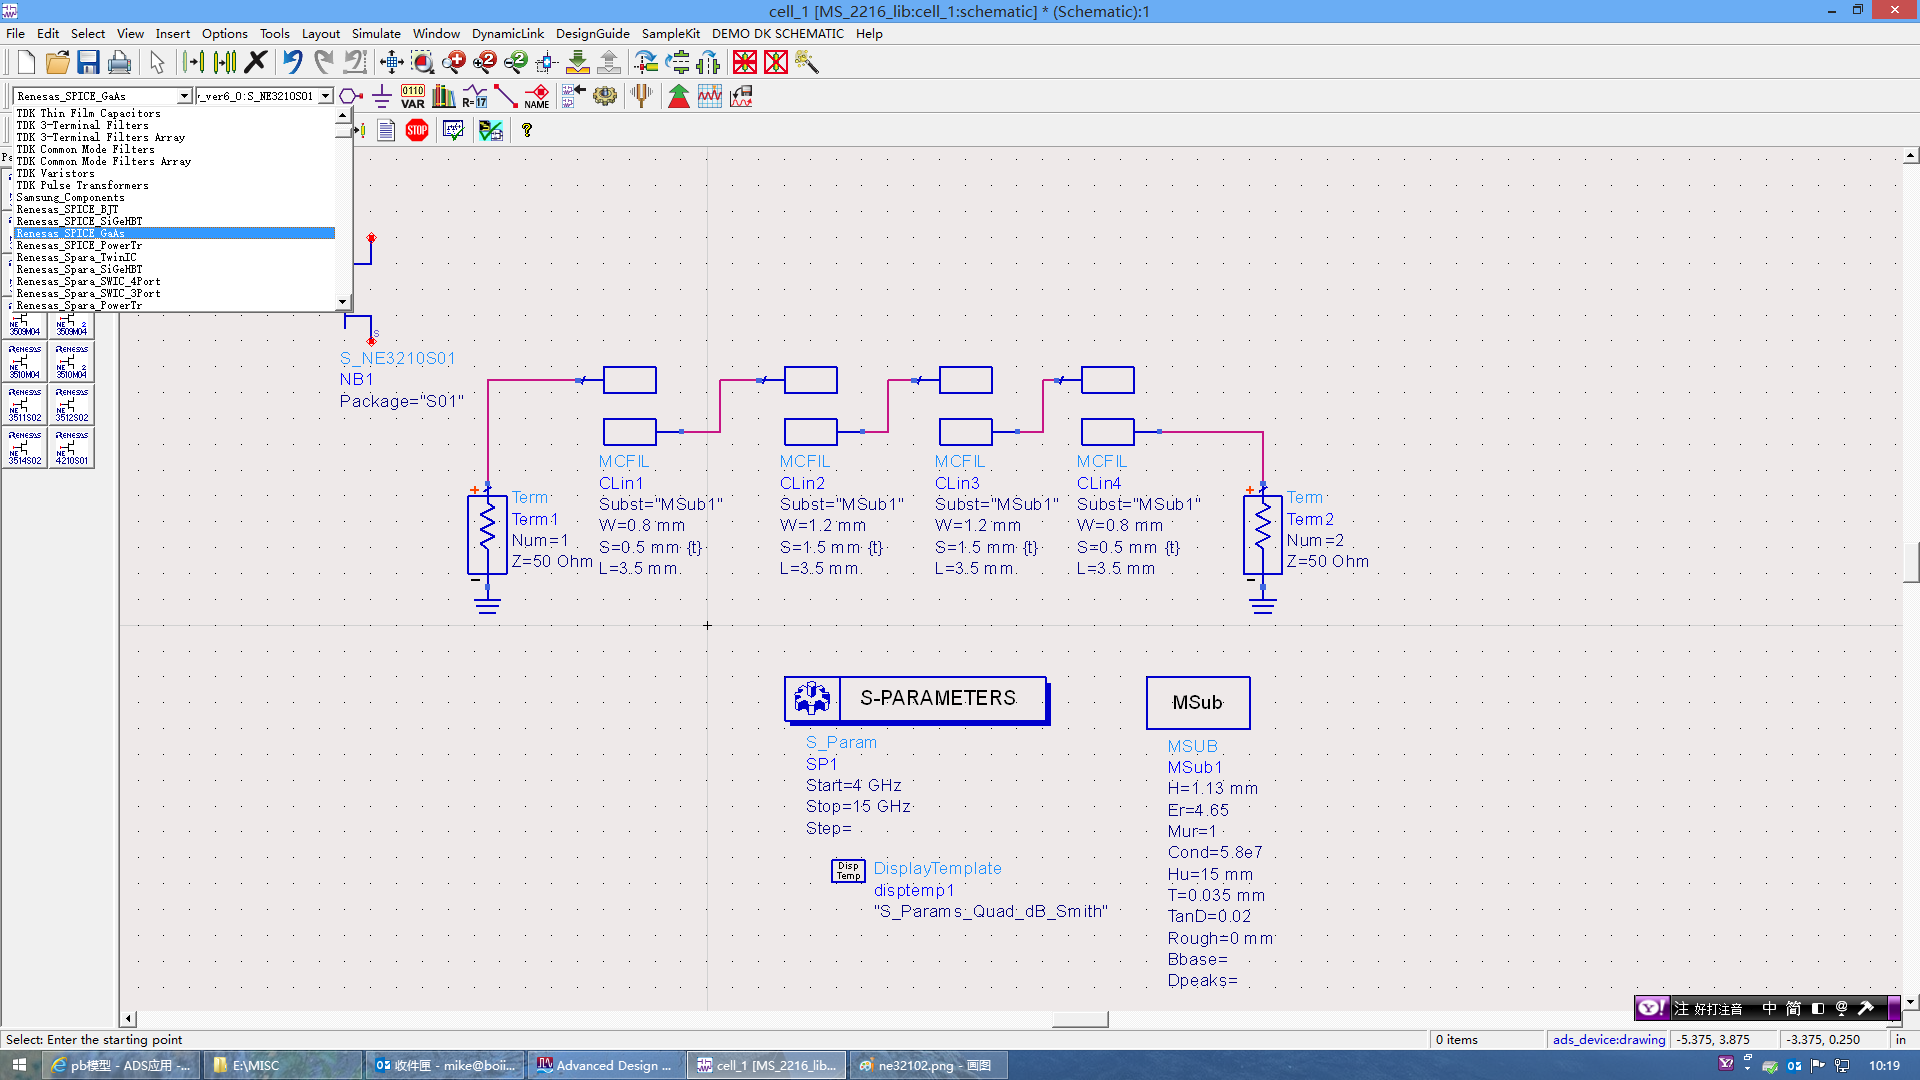Screen dimensions: 1920x1080
Task: Open the Layout menu
Action: [321, 33]
